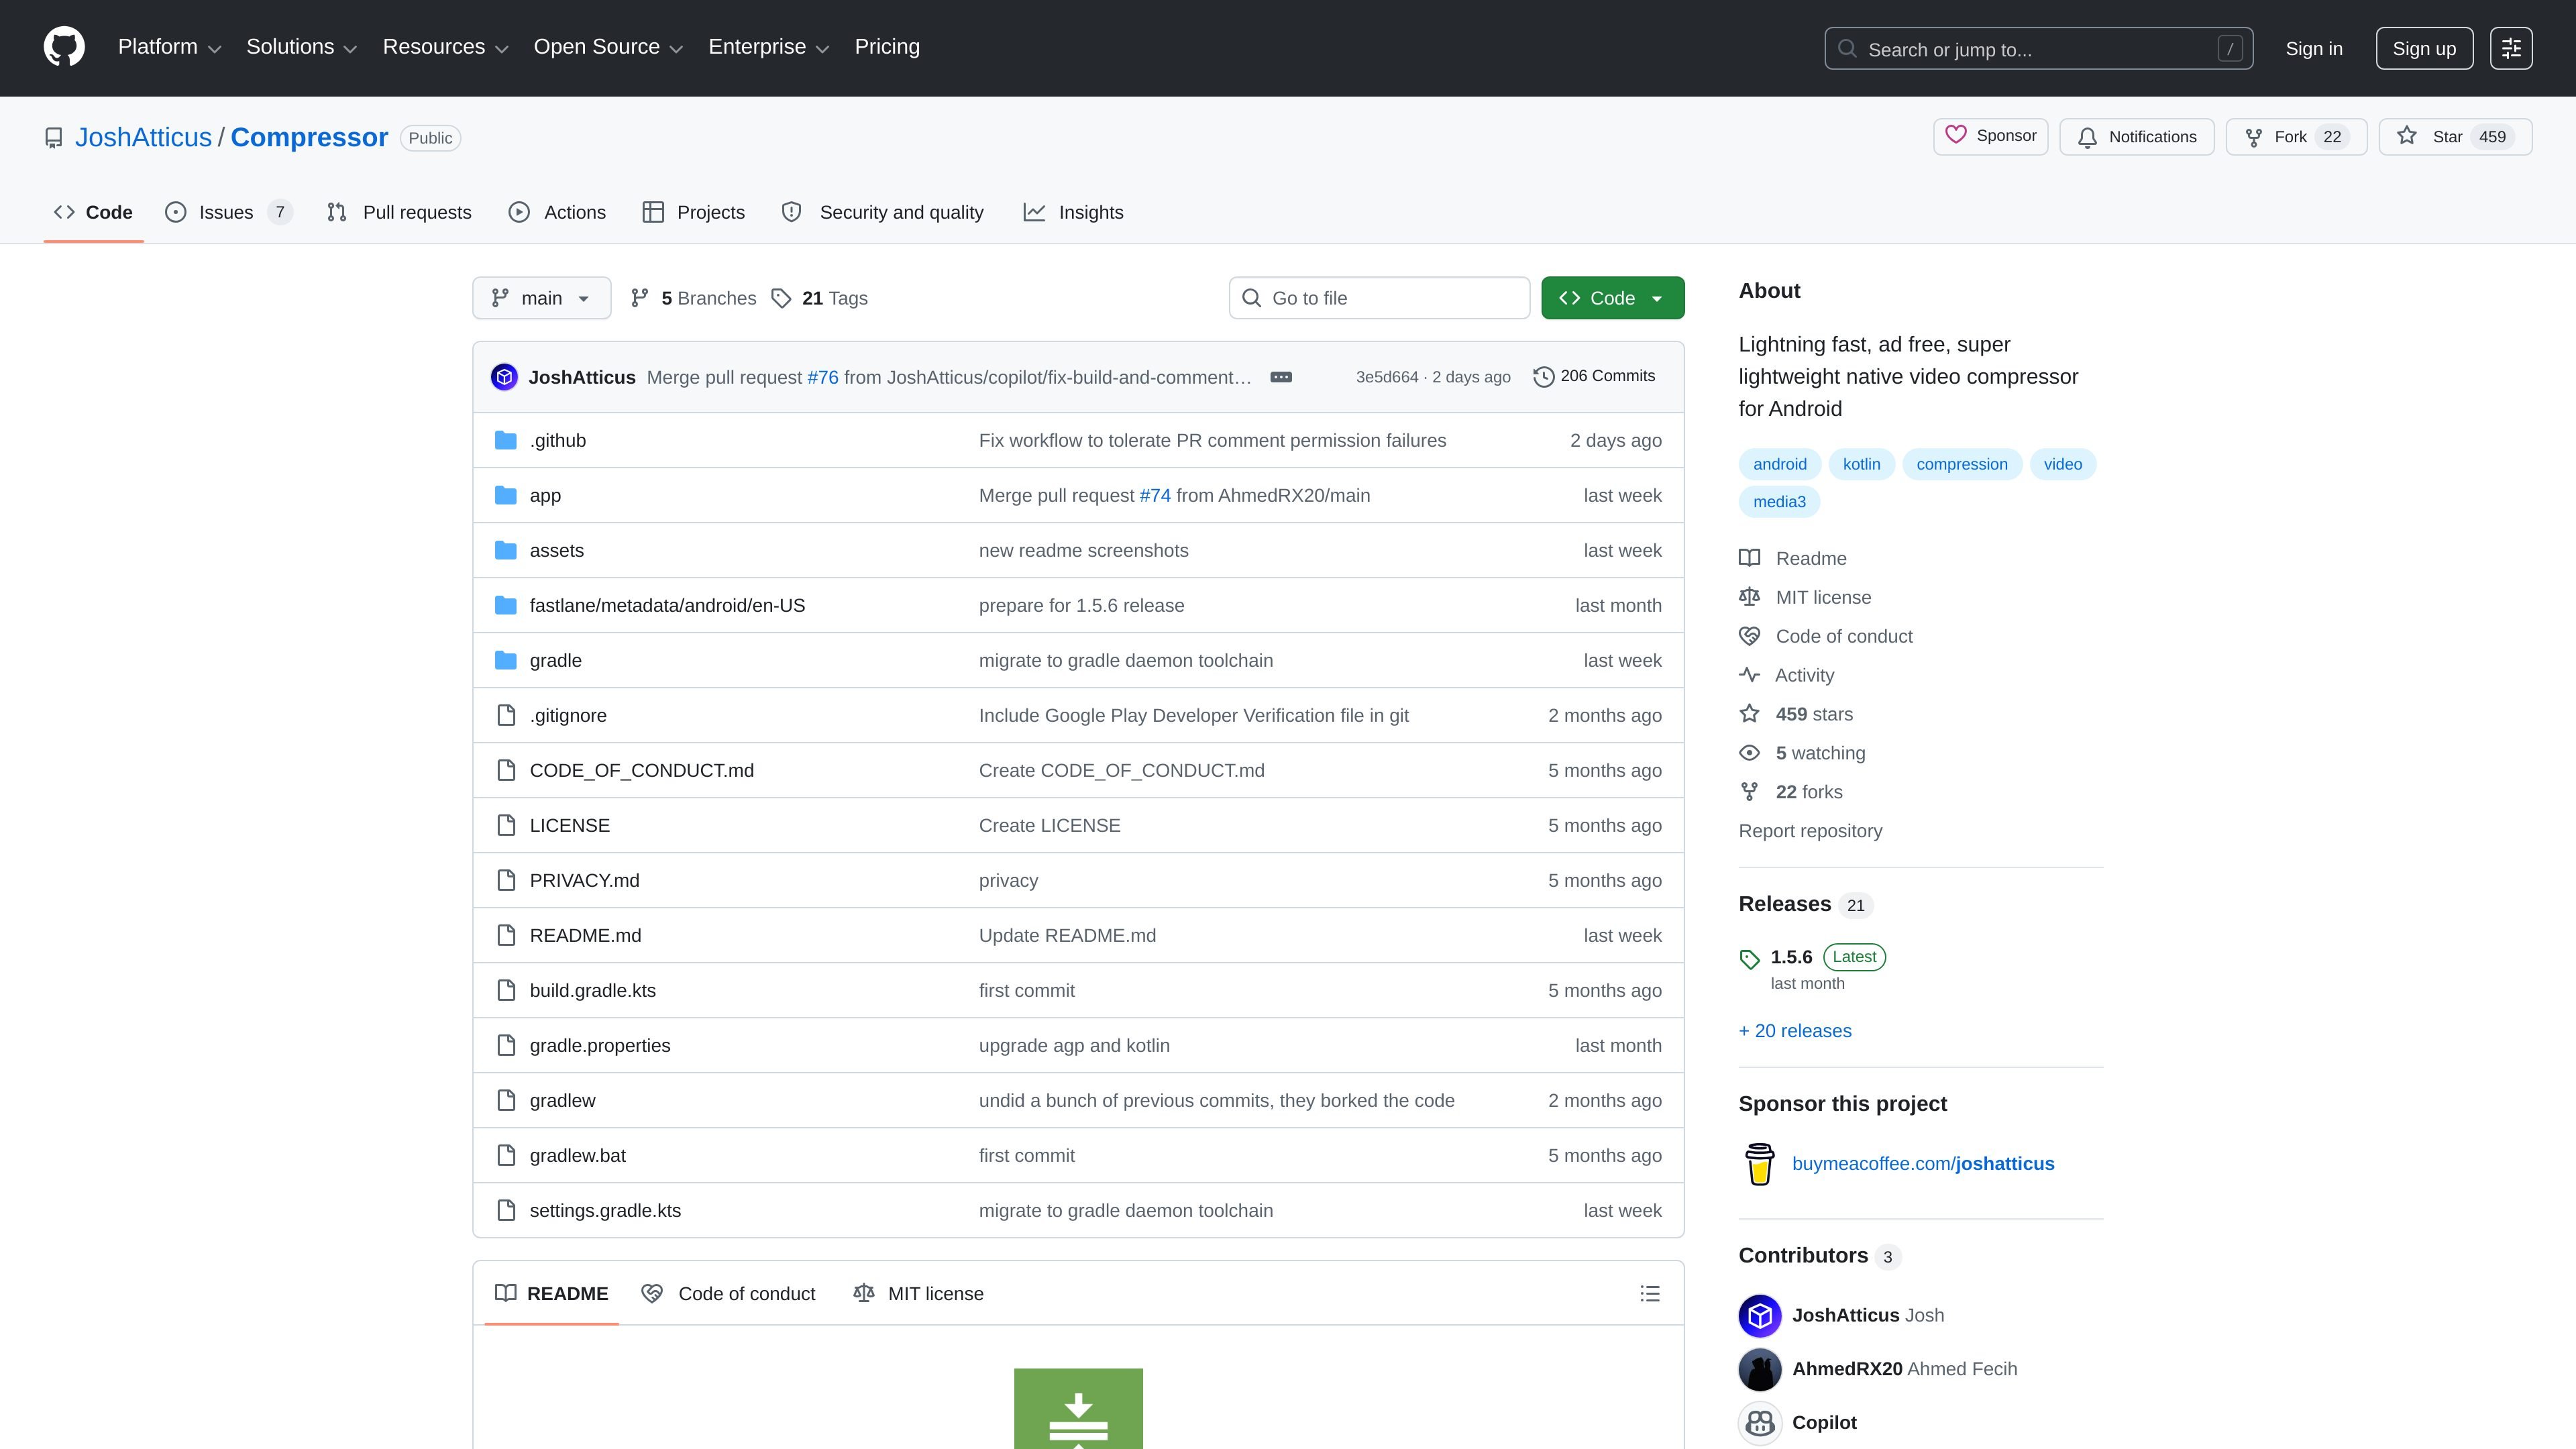View the 5 Branches link
This screenshot has height=1449, width=2576.
point(693,298)
